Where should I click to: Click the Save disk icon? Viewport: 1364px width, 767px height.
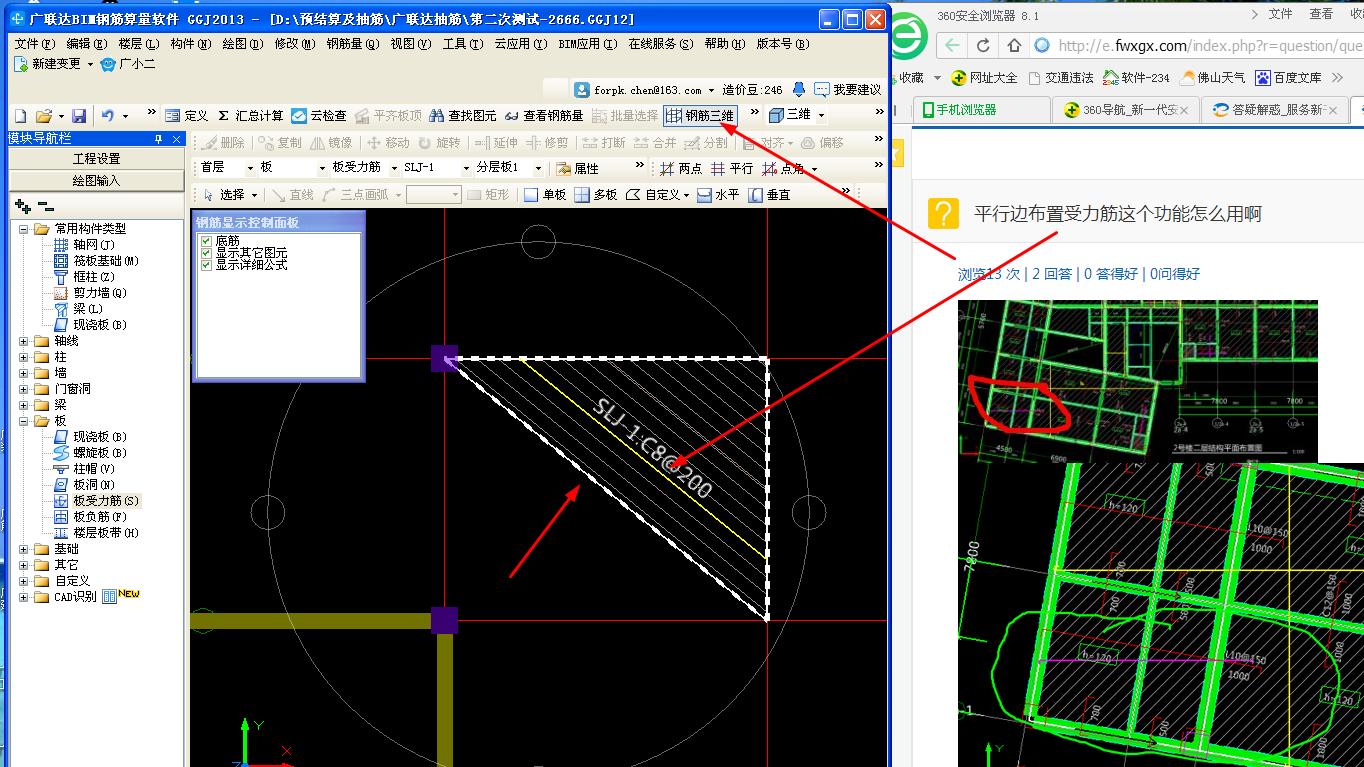click(79, 116)
